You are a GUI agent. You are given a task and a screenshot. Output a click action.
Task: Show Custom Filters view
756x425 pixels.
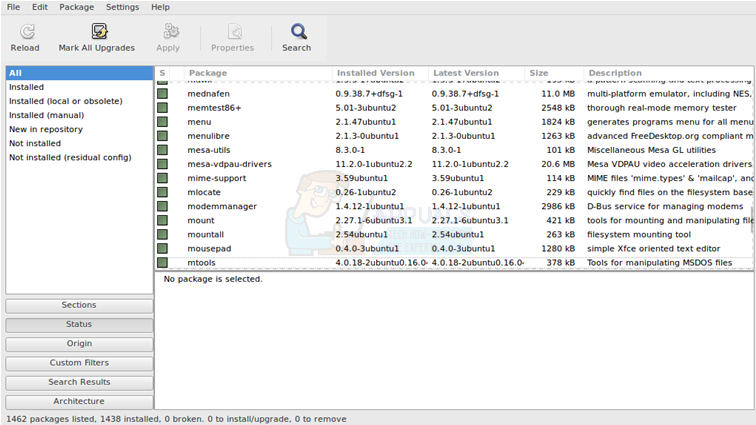pos(79,363)
